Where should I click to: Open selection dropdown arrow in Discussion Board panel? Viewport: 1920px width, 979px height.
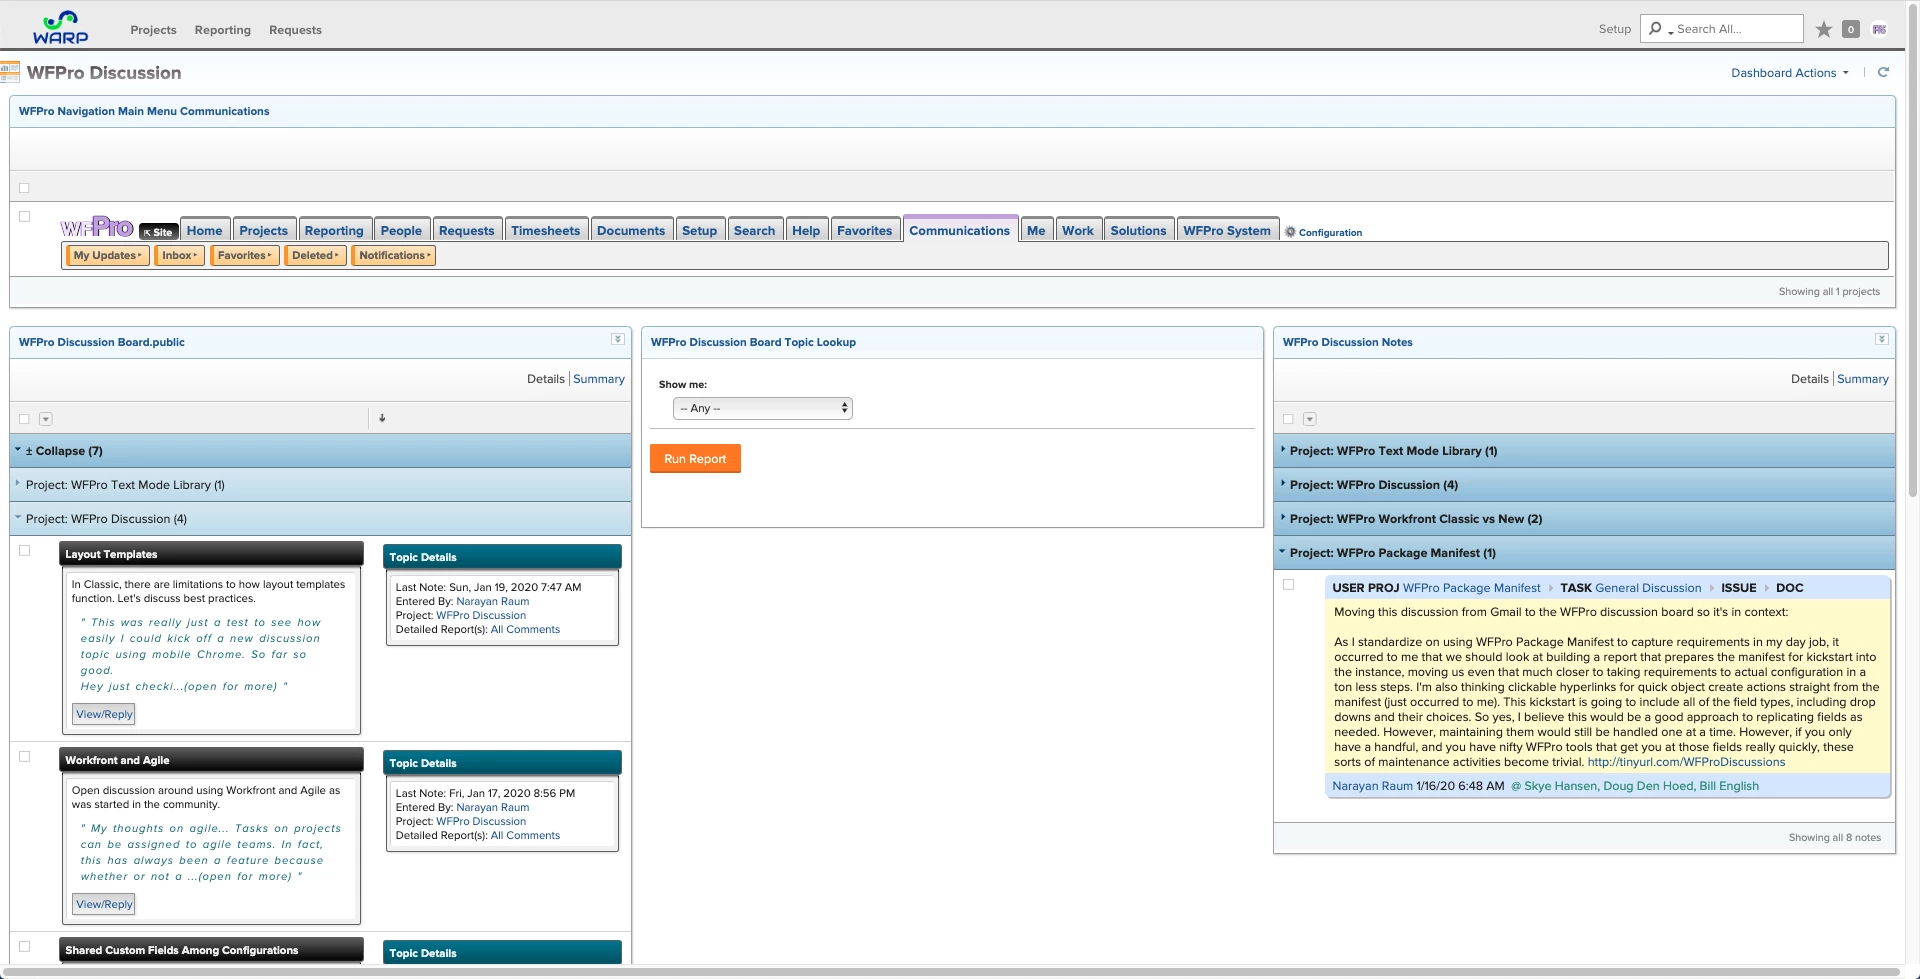[46, 419]
